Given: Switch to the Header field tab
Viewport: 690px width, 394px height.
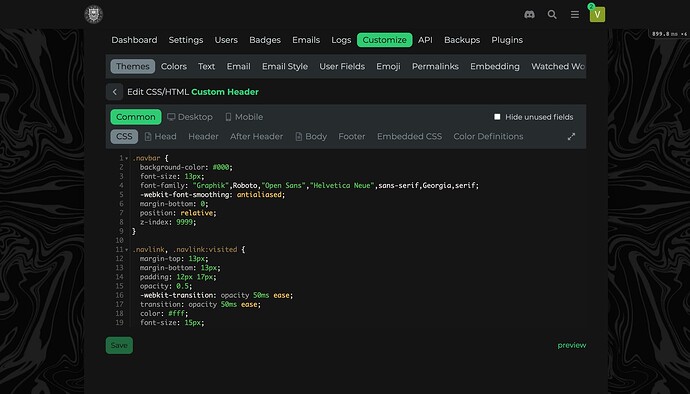Looking at the screenshot, I should (203, 136).
